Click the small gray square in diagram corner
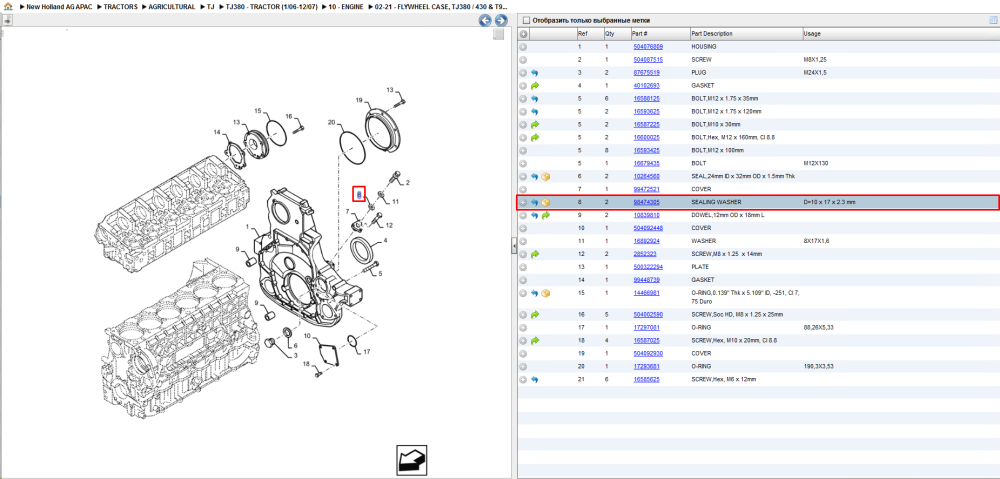 [x=499, y=34]
